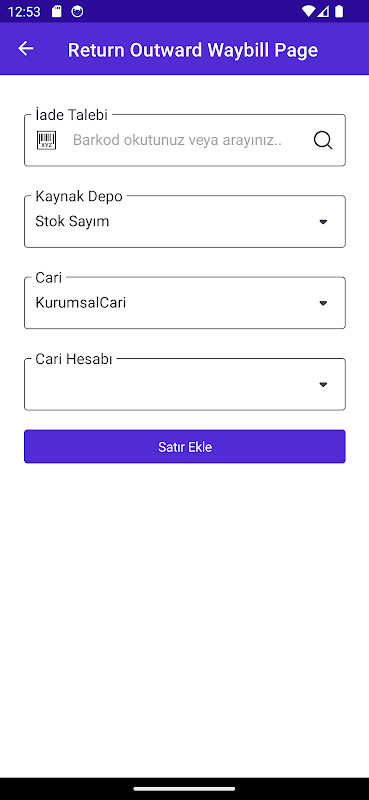Tap the SD card notification icon
The image size is (369, 800).
click(x=57, y=11)
